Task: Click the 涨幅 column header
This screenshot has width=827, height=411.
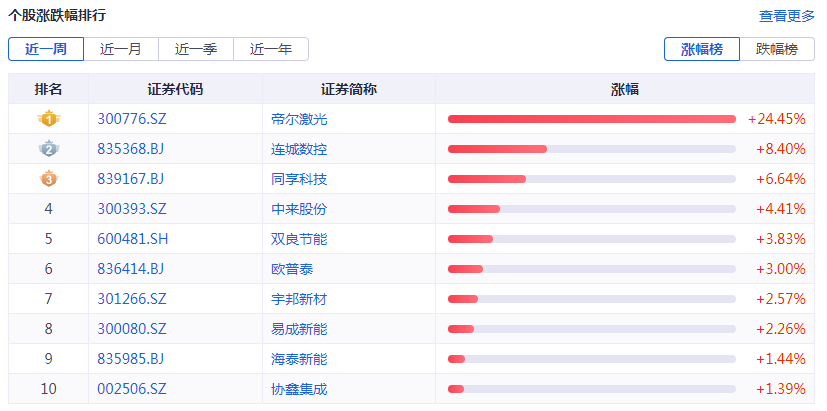Action: [625, 89]
